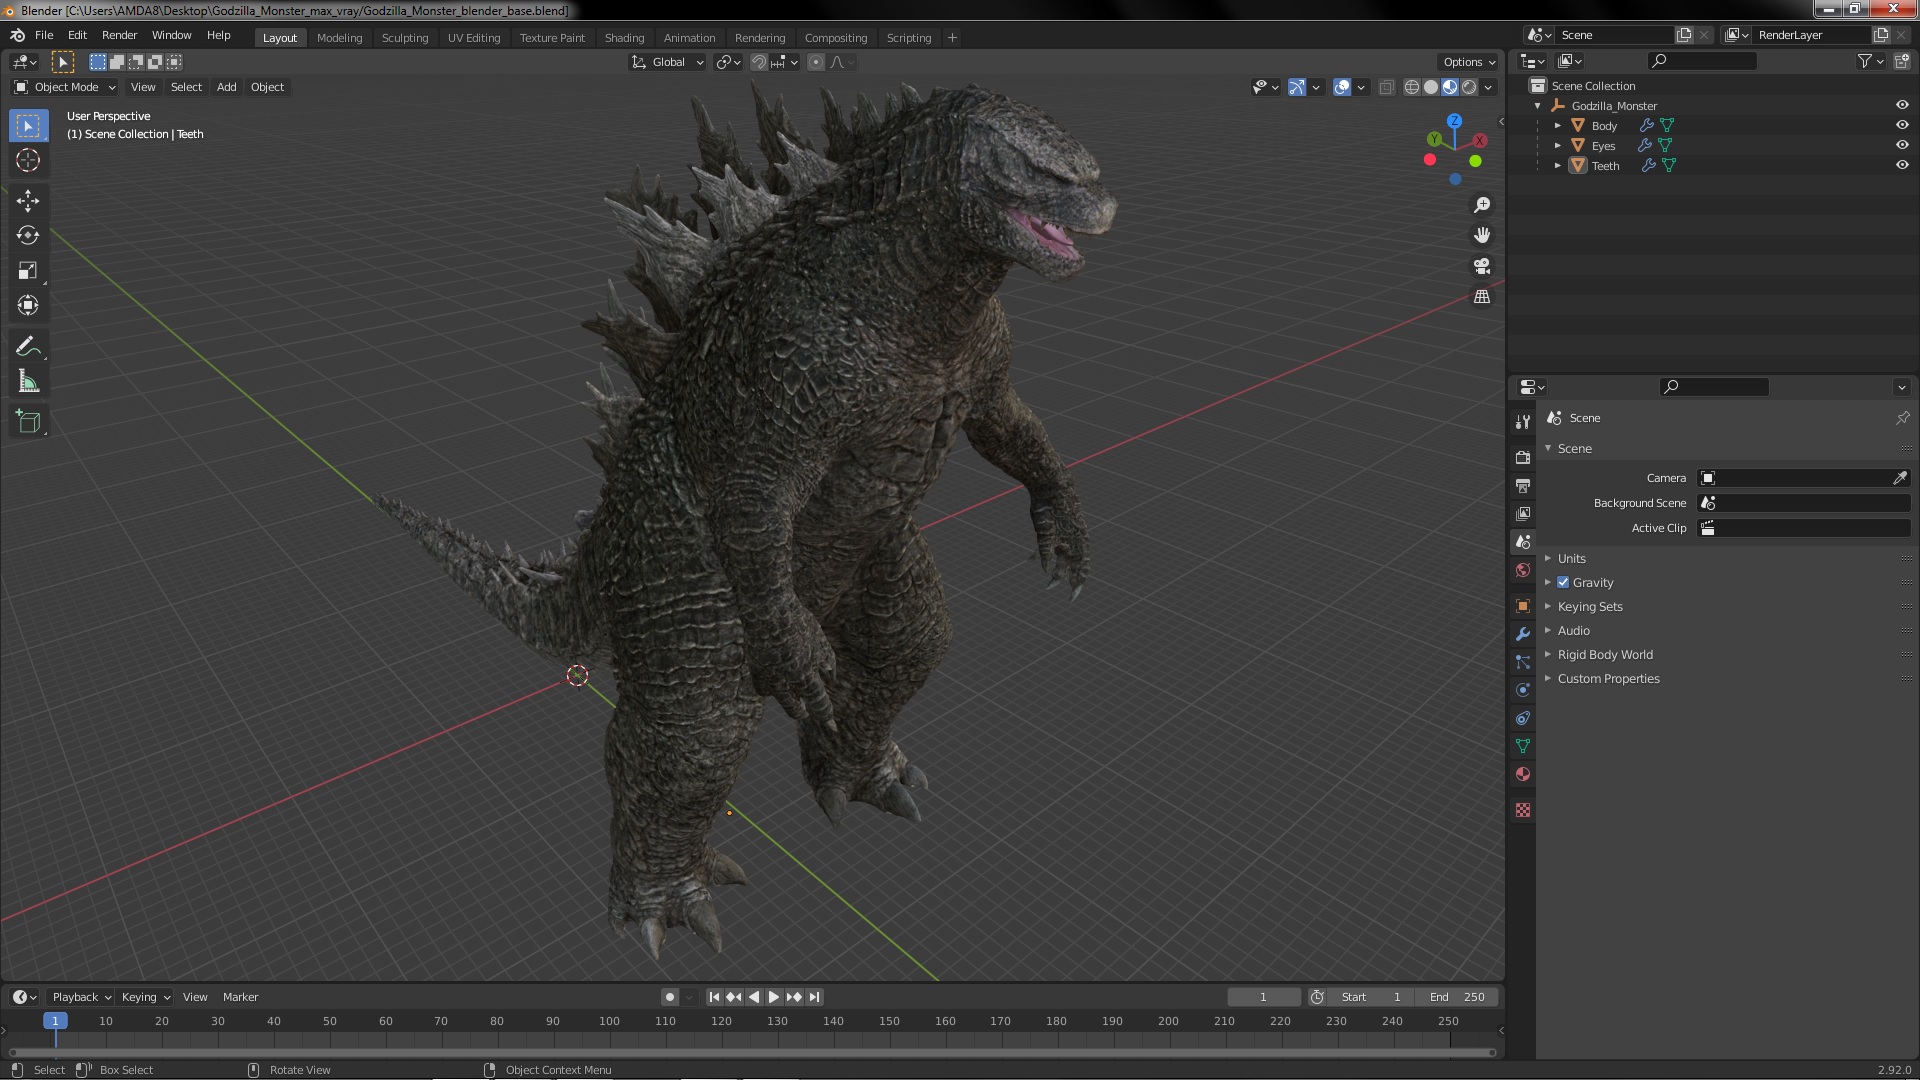1920x1080 pixels.
Task: Click the timeline horizontal scrollbar
Action: [752, 1052]
